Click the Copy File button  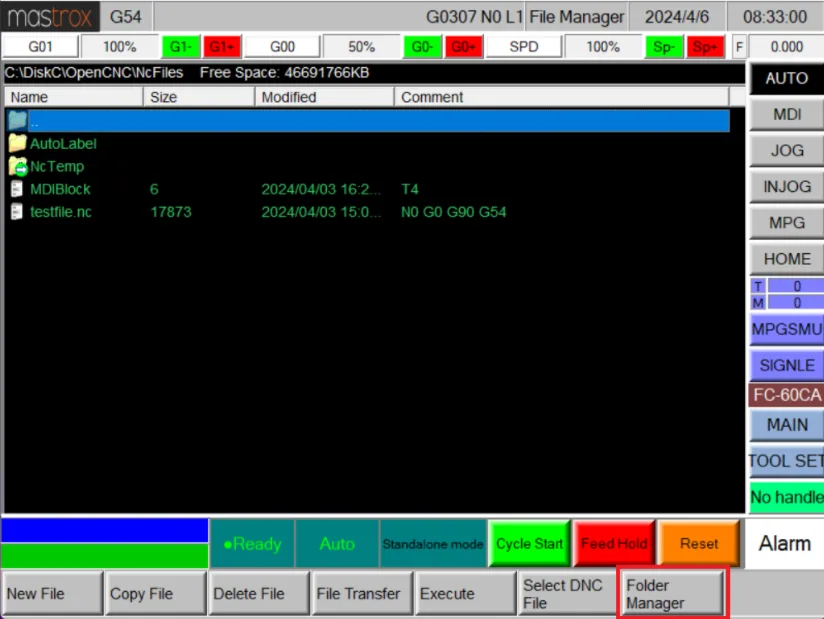pyautogui.click(x=156, y=593)
